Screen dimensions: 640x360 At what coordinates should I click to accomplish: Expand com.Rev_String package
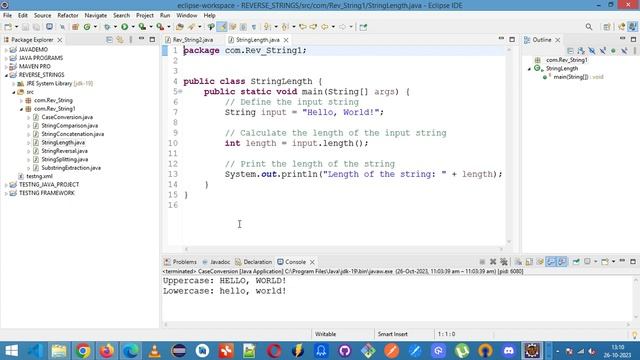point(21,100)
